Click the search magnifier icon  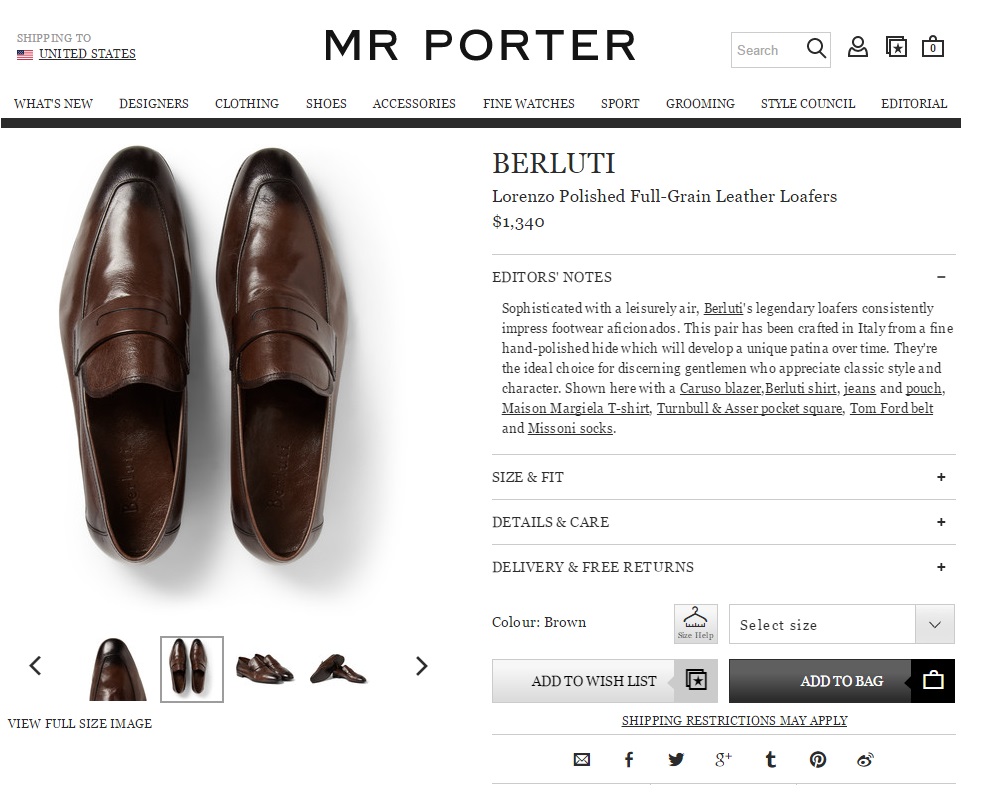tap(816, 49)
